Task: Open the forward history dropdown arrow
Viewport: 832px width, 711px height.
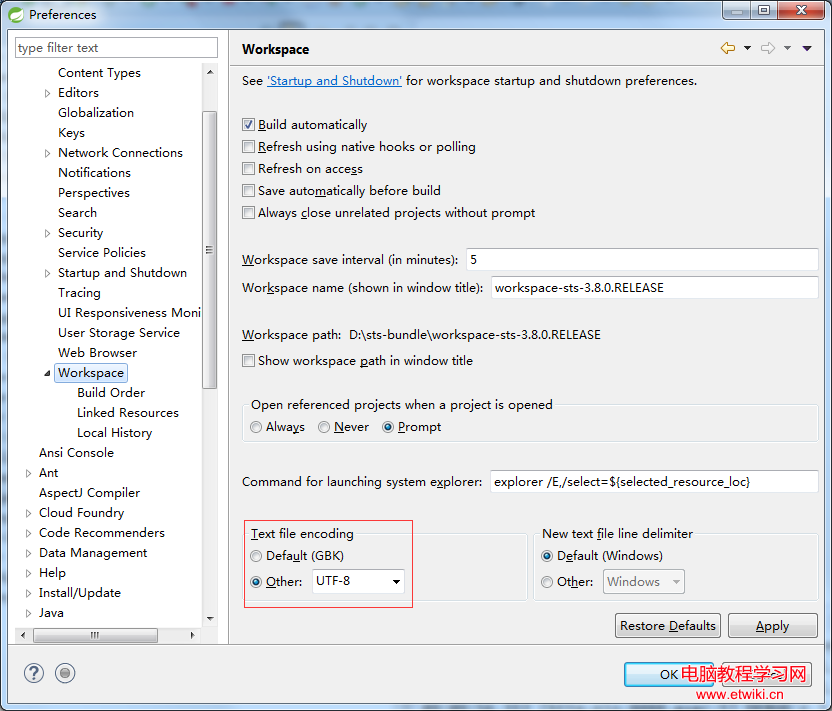Action: pos(787,48)
